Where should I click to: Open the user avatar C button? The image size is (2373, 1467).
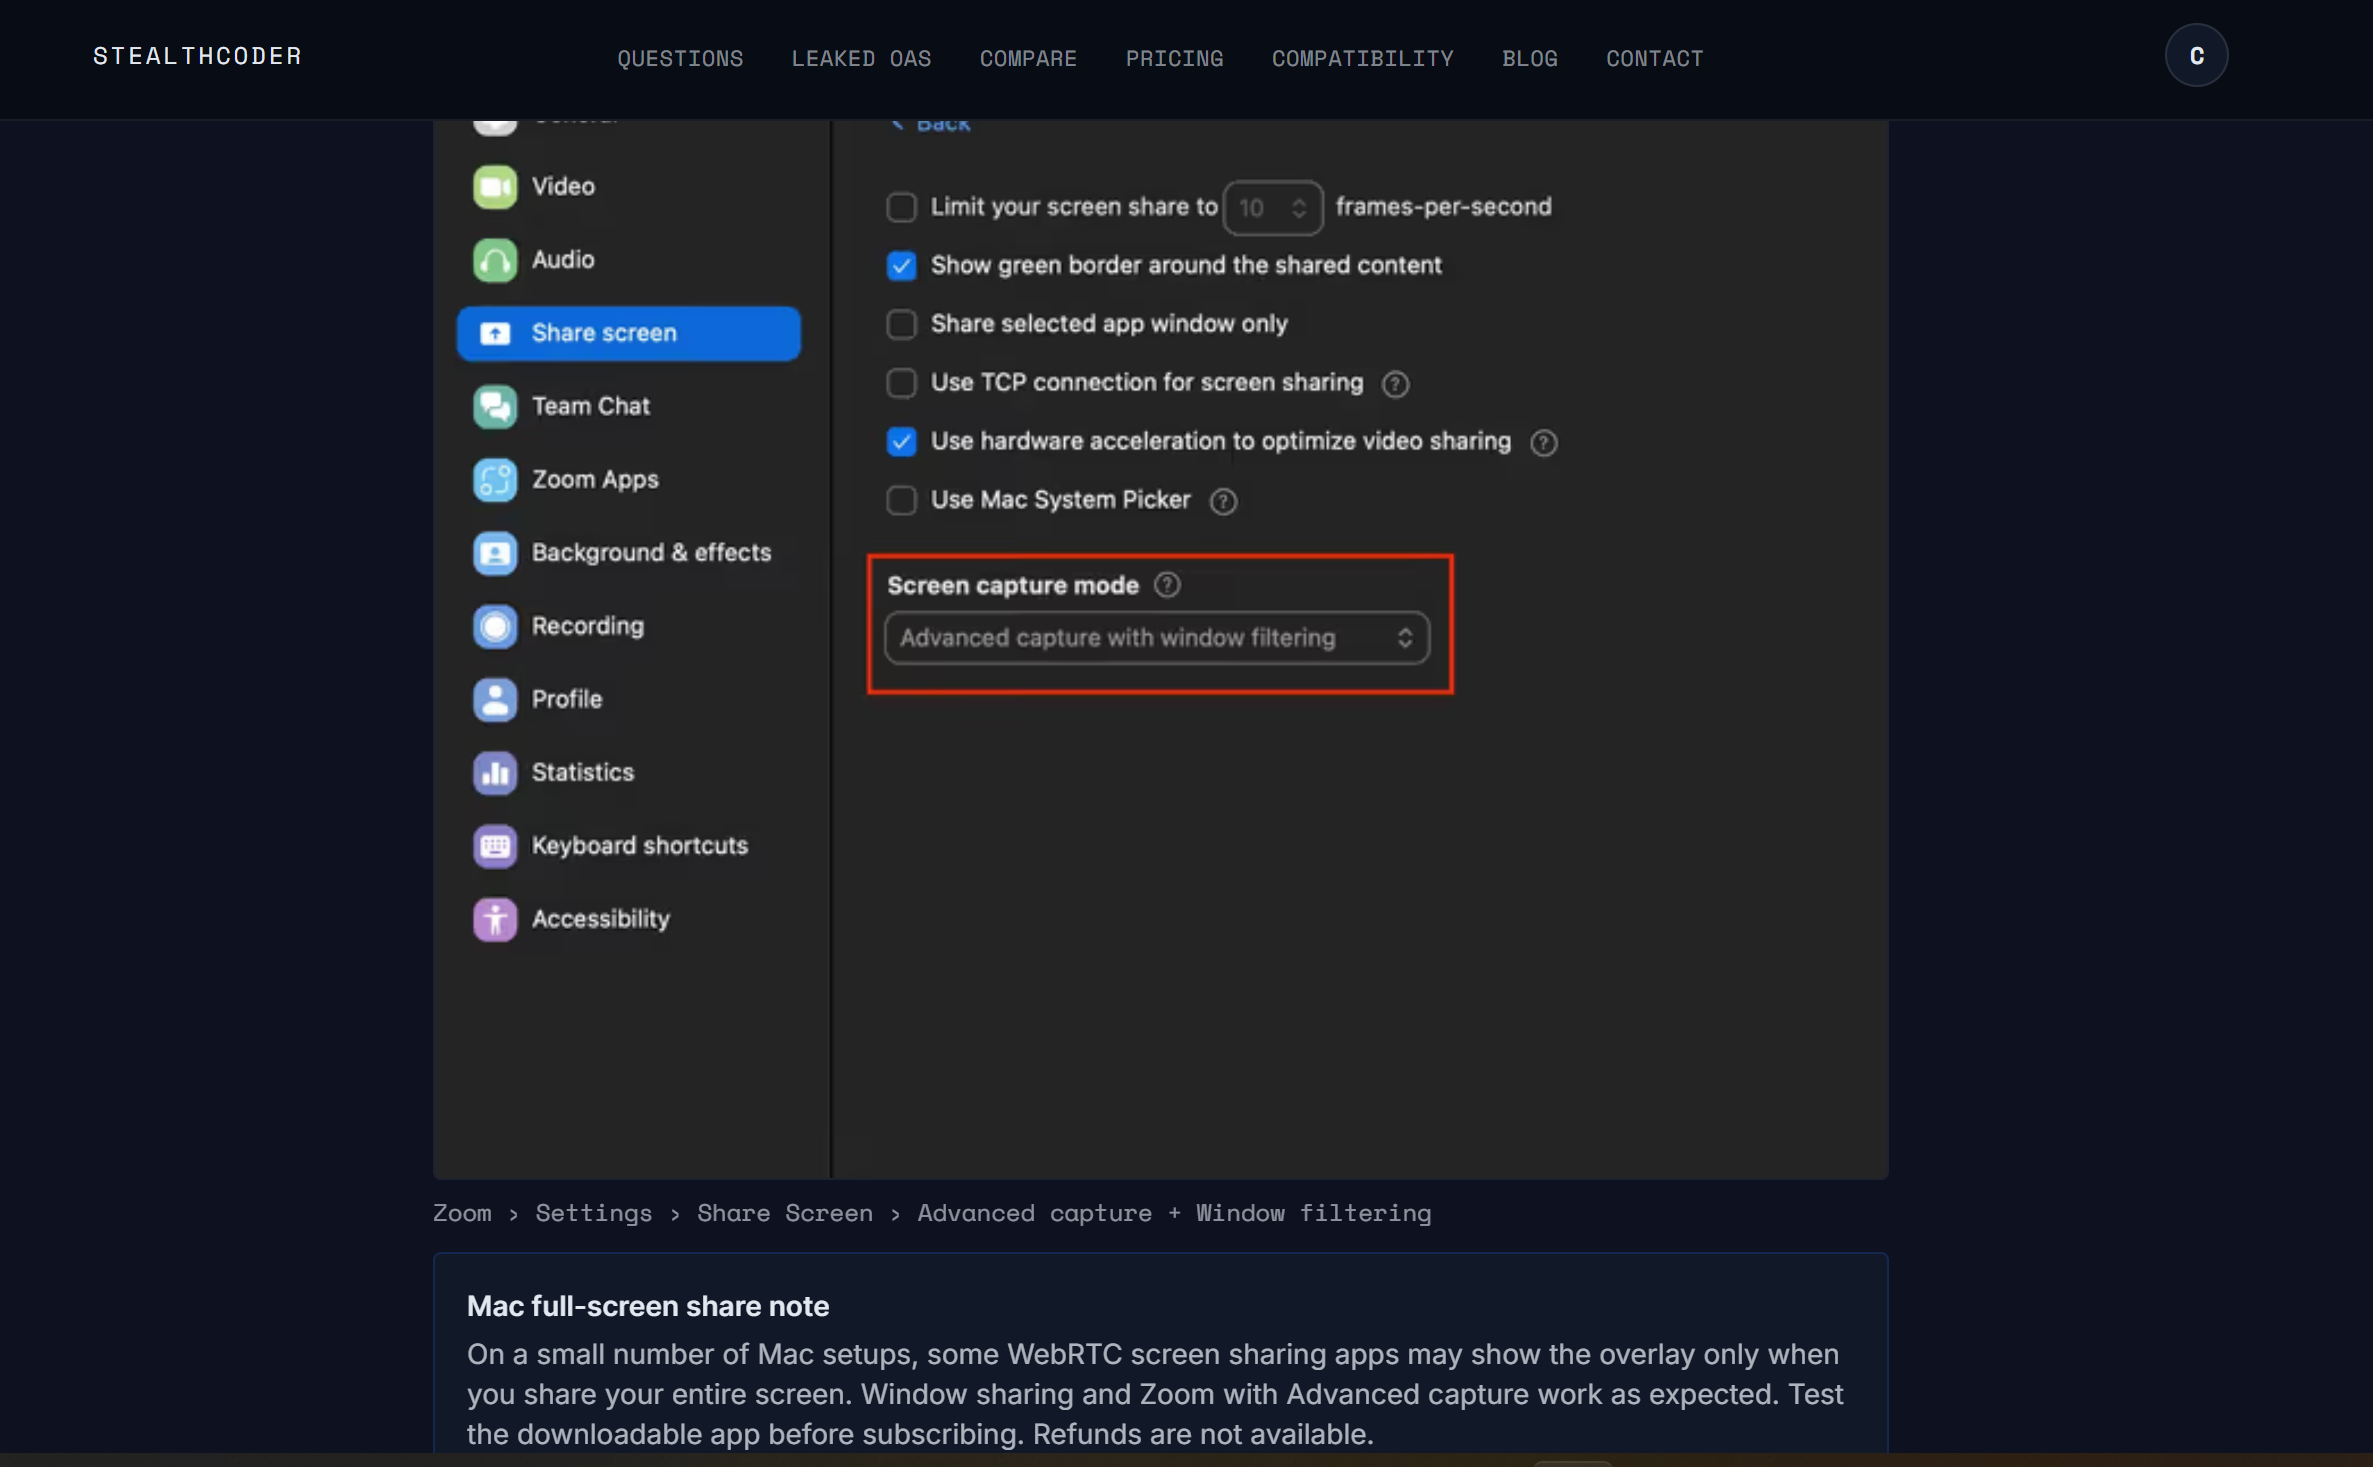[x=2196, y=56]
